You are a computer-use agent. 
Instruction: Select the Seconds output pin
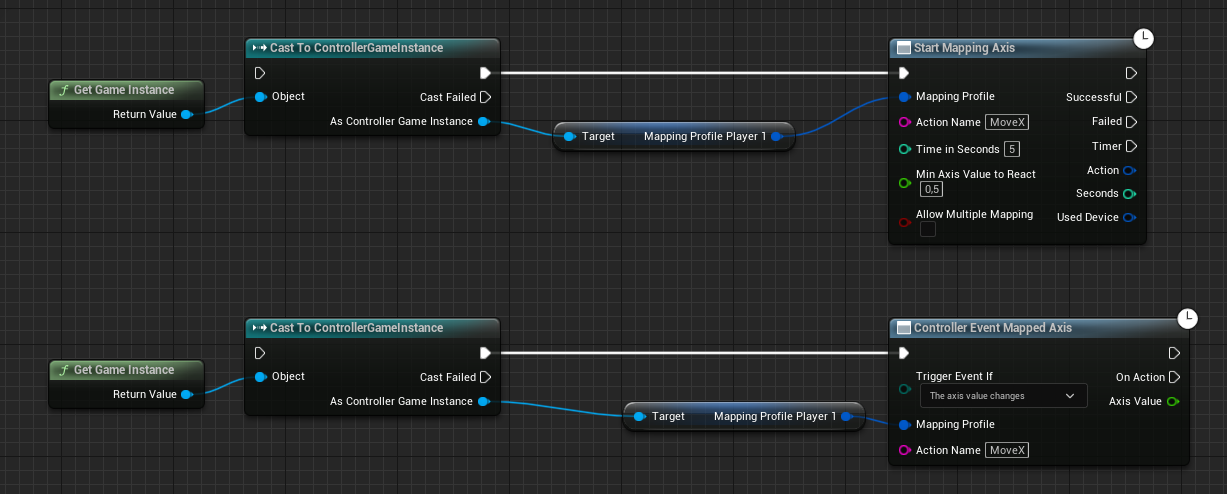1129,193
